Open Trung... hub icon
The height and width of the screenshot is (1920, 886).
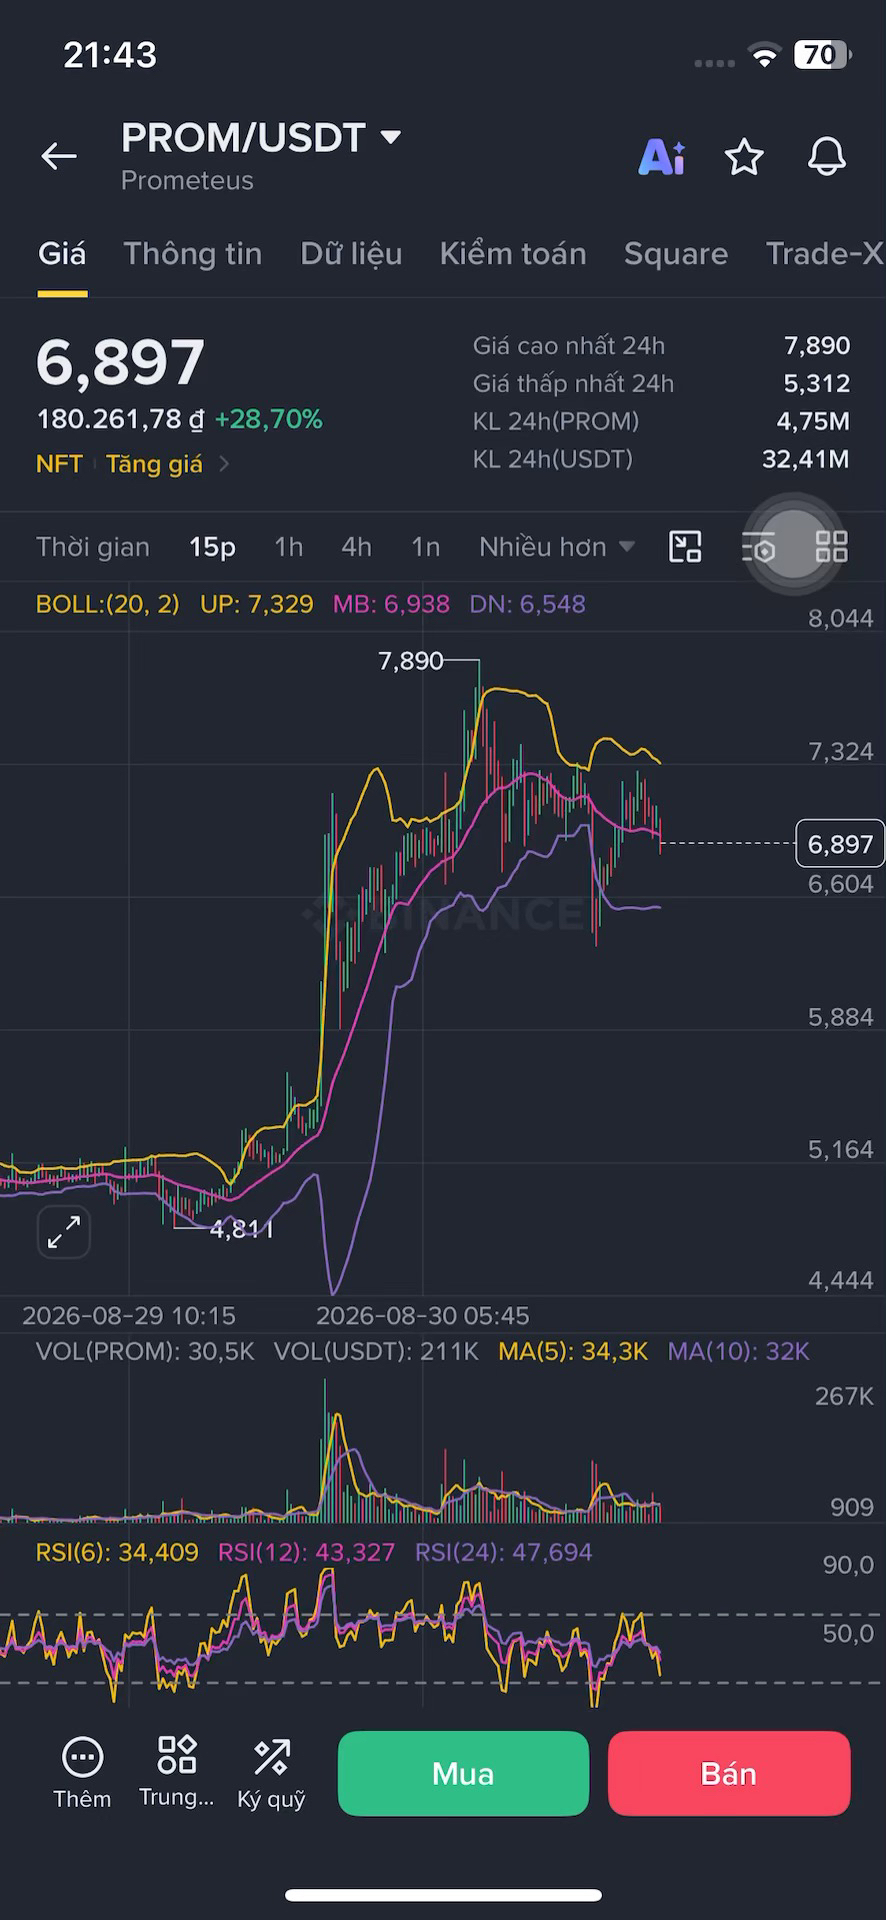[177, 1772]
